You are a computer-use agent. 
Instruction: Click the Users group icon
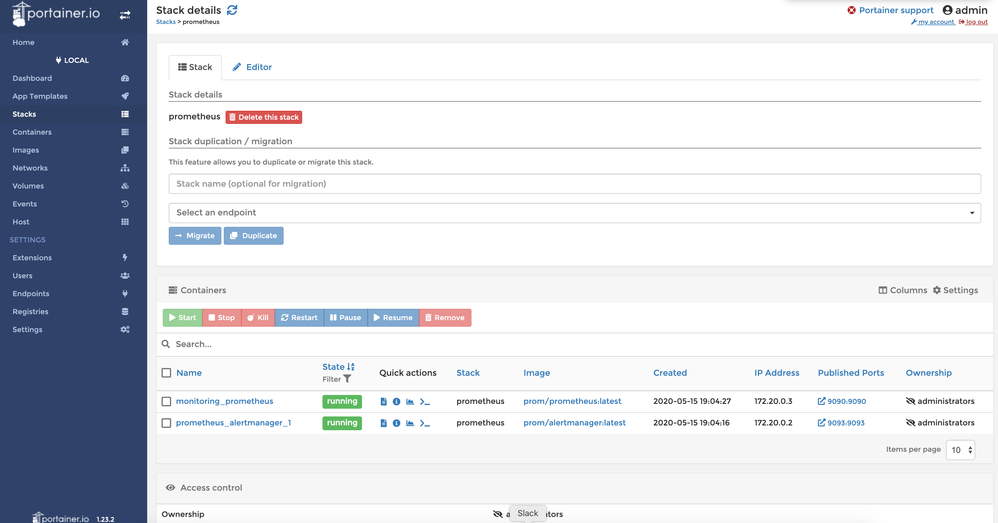(125, 275)
